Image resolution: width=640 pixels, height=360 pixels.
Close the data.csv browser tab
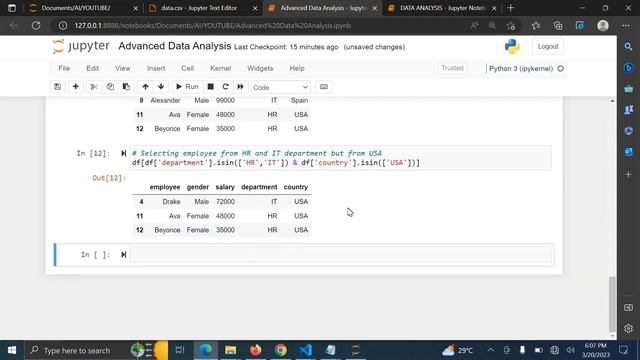click(255, 8)
